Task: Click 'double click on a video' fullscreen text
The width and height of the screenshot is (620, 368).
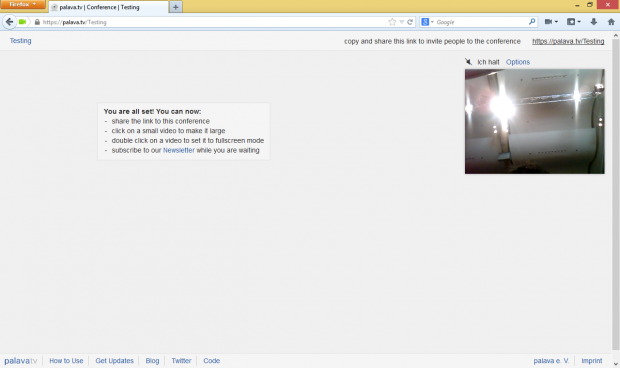Action: [187, 140]
